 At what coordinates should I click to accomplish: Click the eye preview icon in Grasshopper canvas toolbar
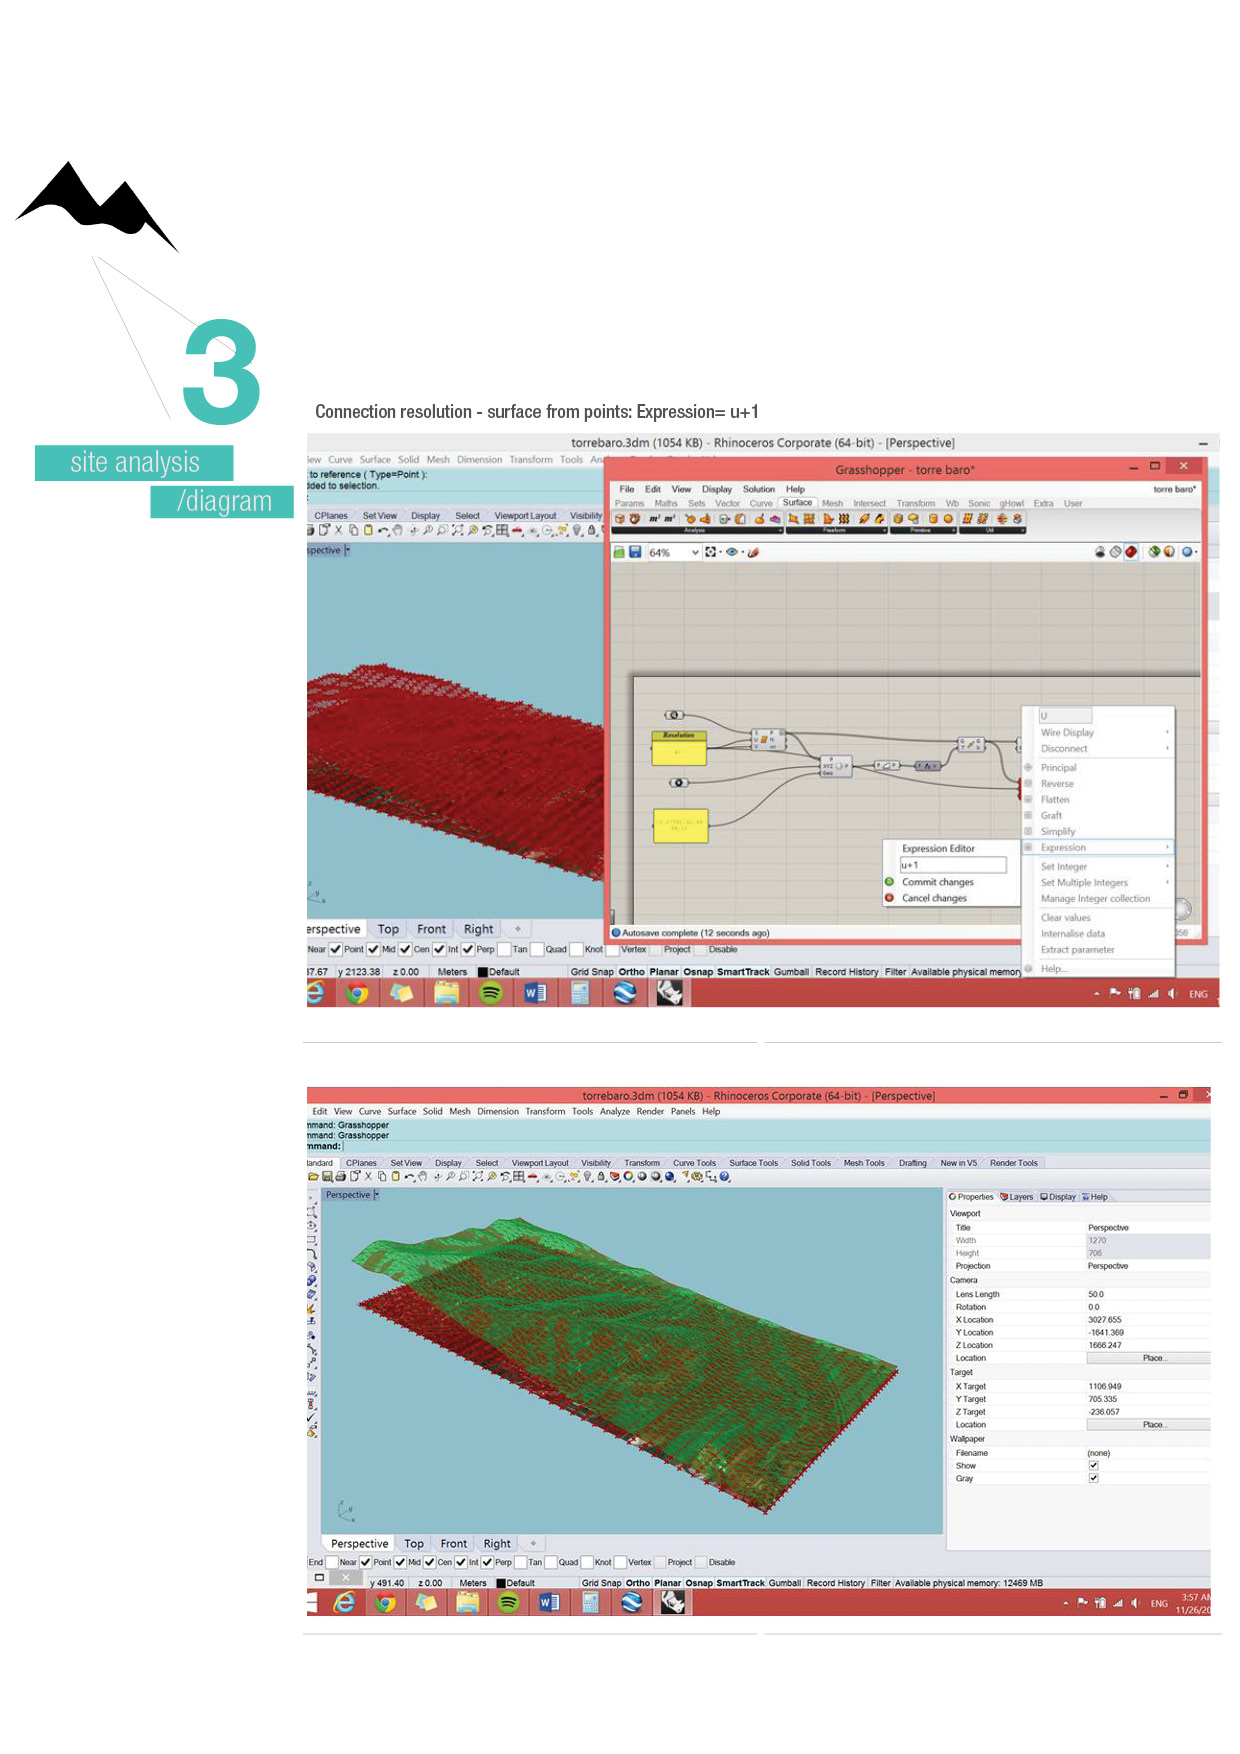(732, 552)
